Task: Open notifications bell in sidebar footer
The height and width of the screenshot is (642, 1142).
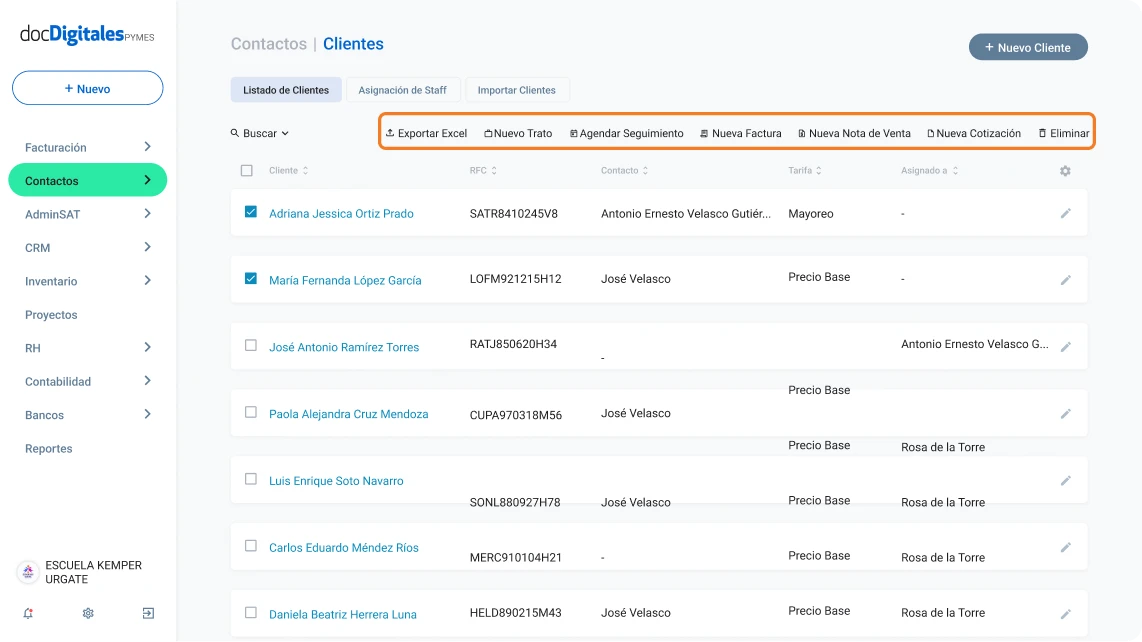Action: coord(28,614)
